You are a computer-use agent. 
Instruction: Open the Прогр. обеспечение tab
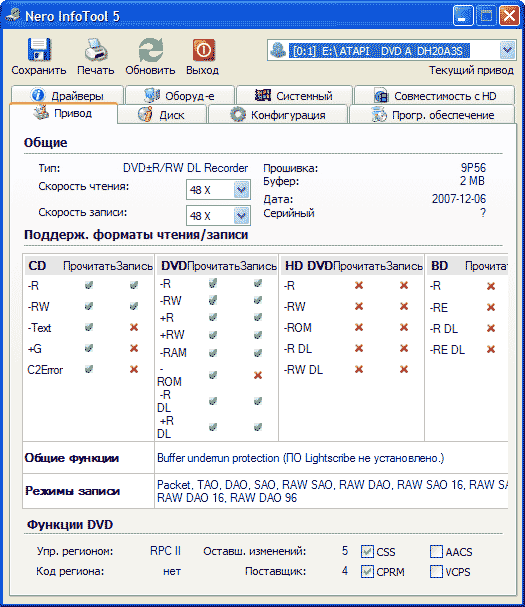coord(432,115)
